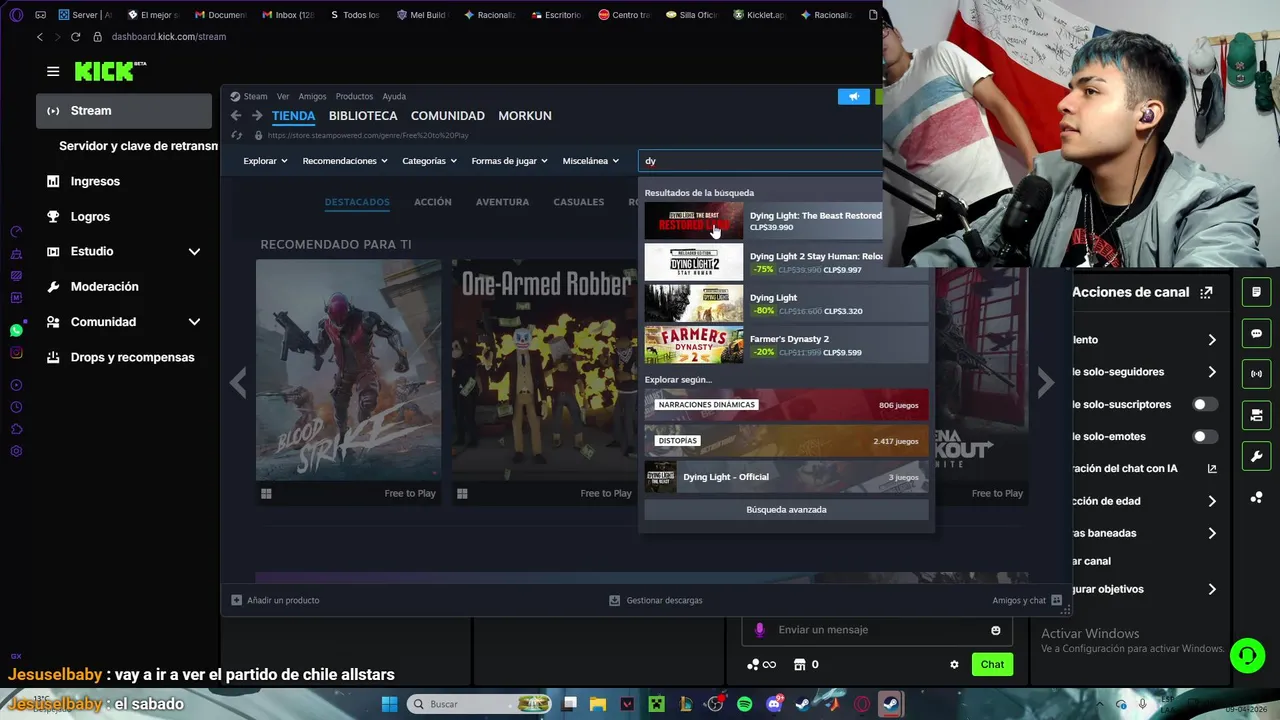Open Windows Start menu
The image size is (1280, 720).
pyautogui.click(x=389, y=704)
